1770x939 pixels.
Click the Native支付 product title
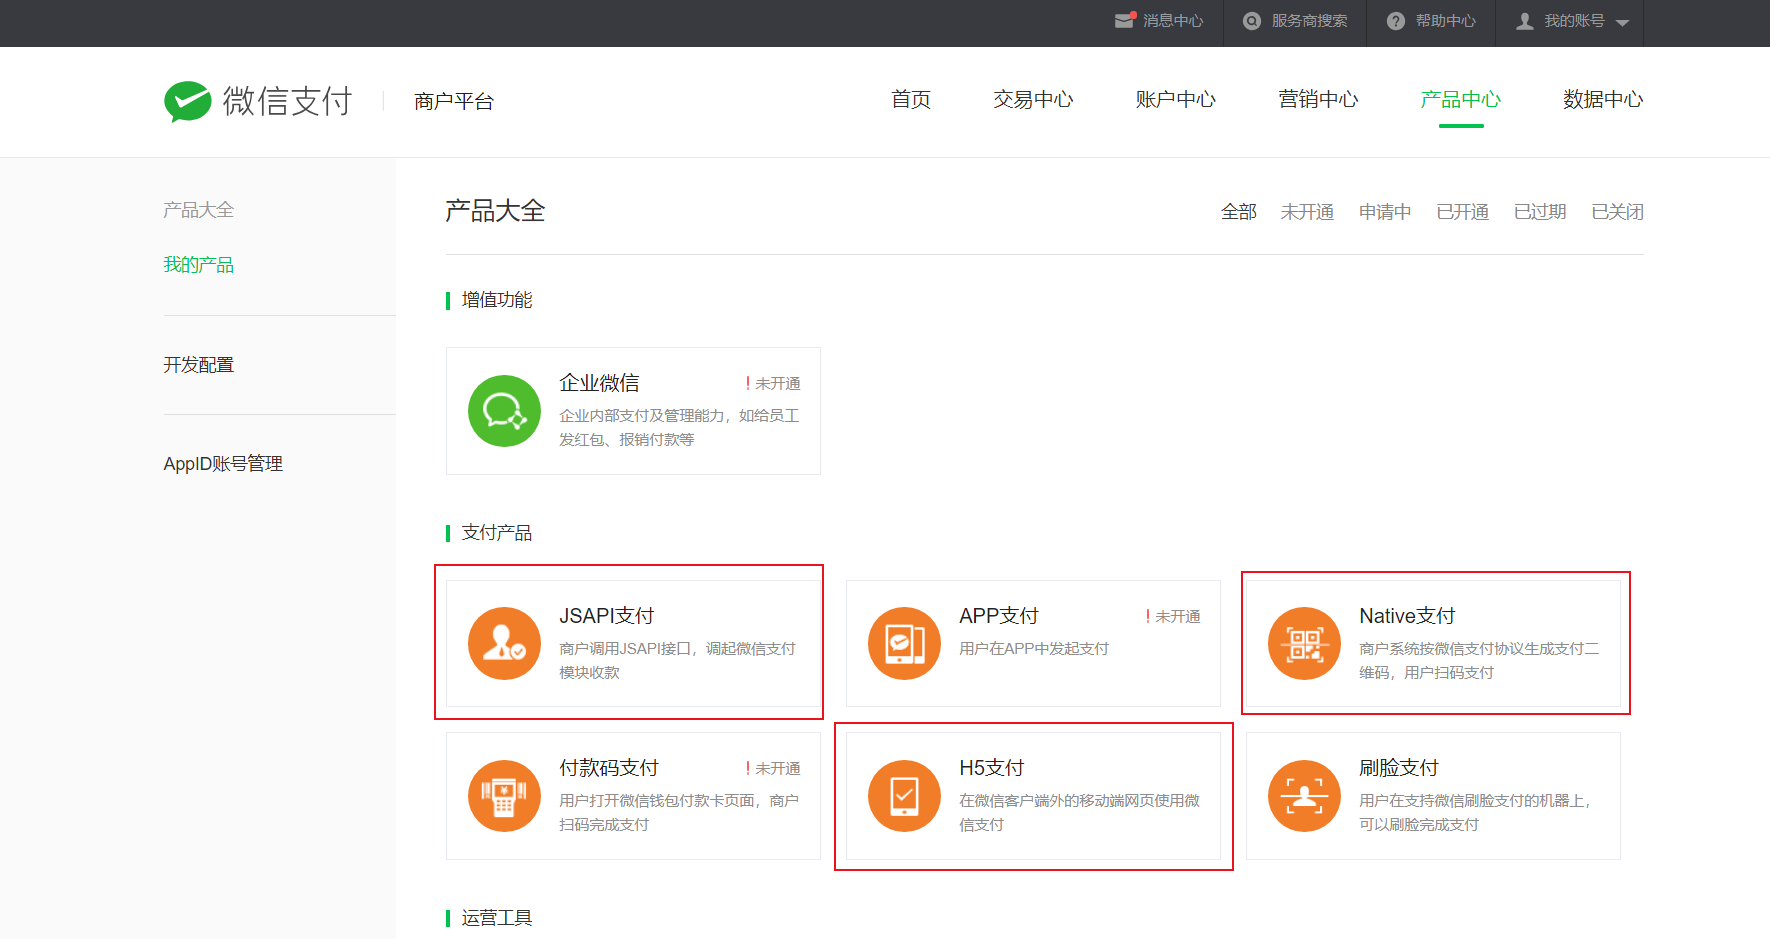coord(1407,616)
